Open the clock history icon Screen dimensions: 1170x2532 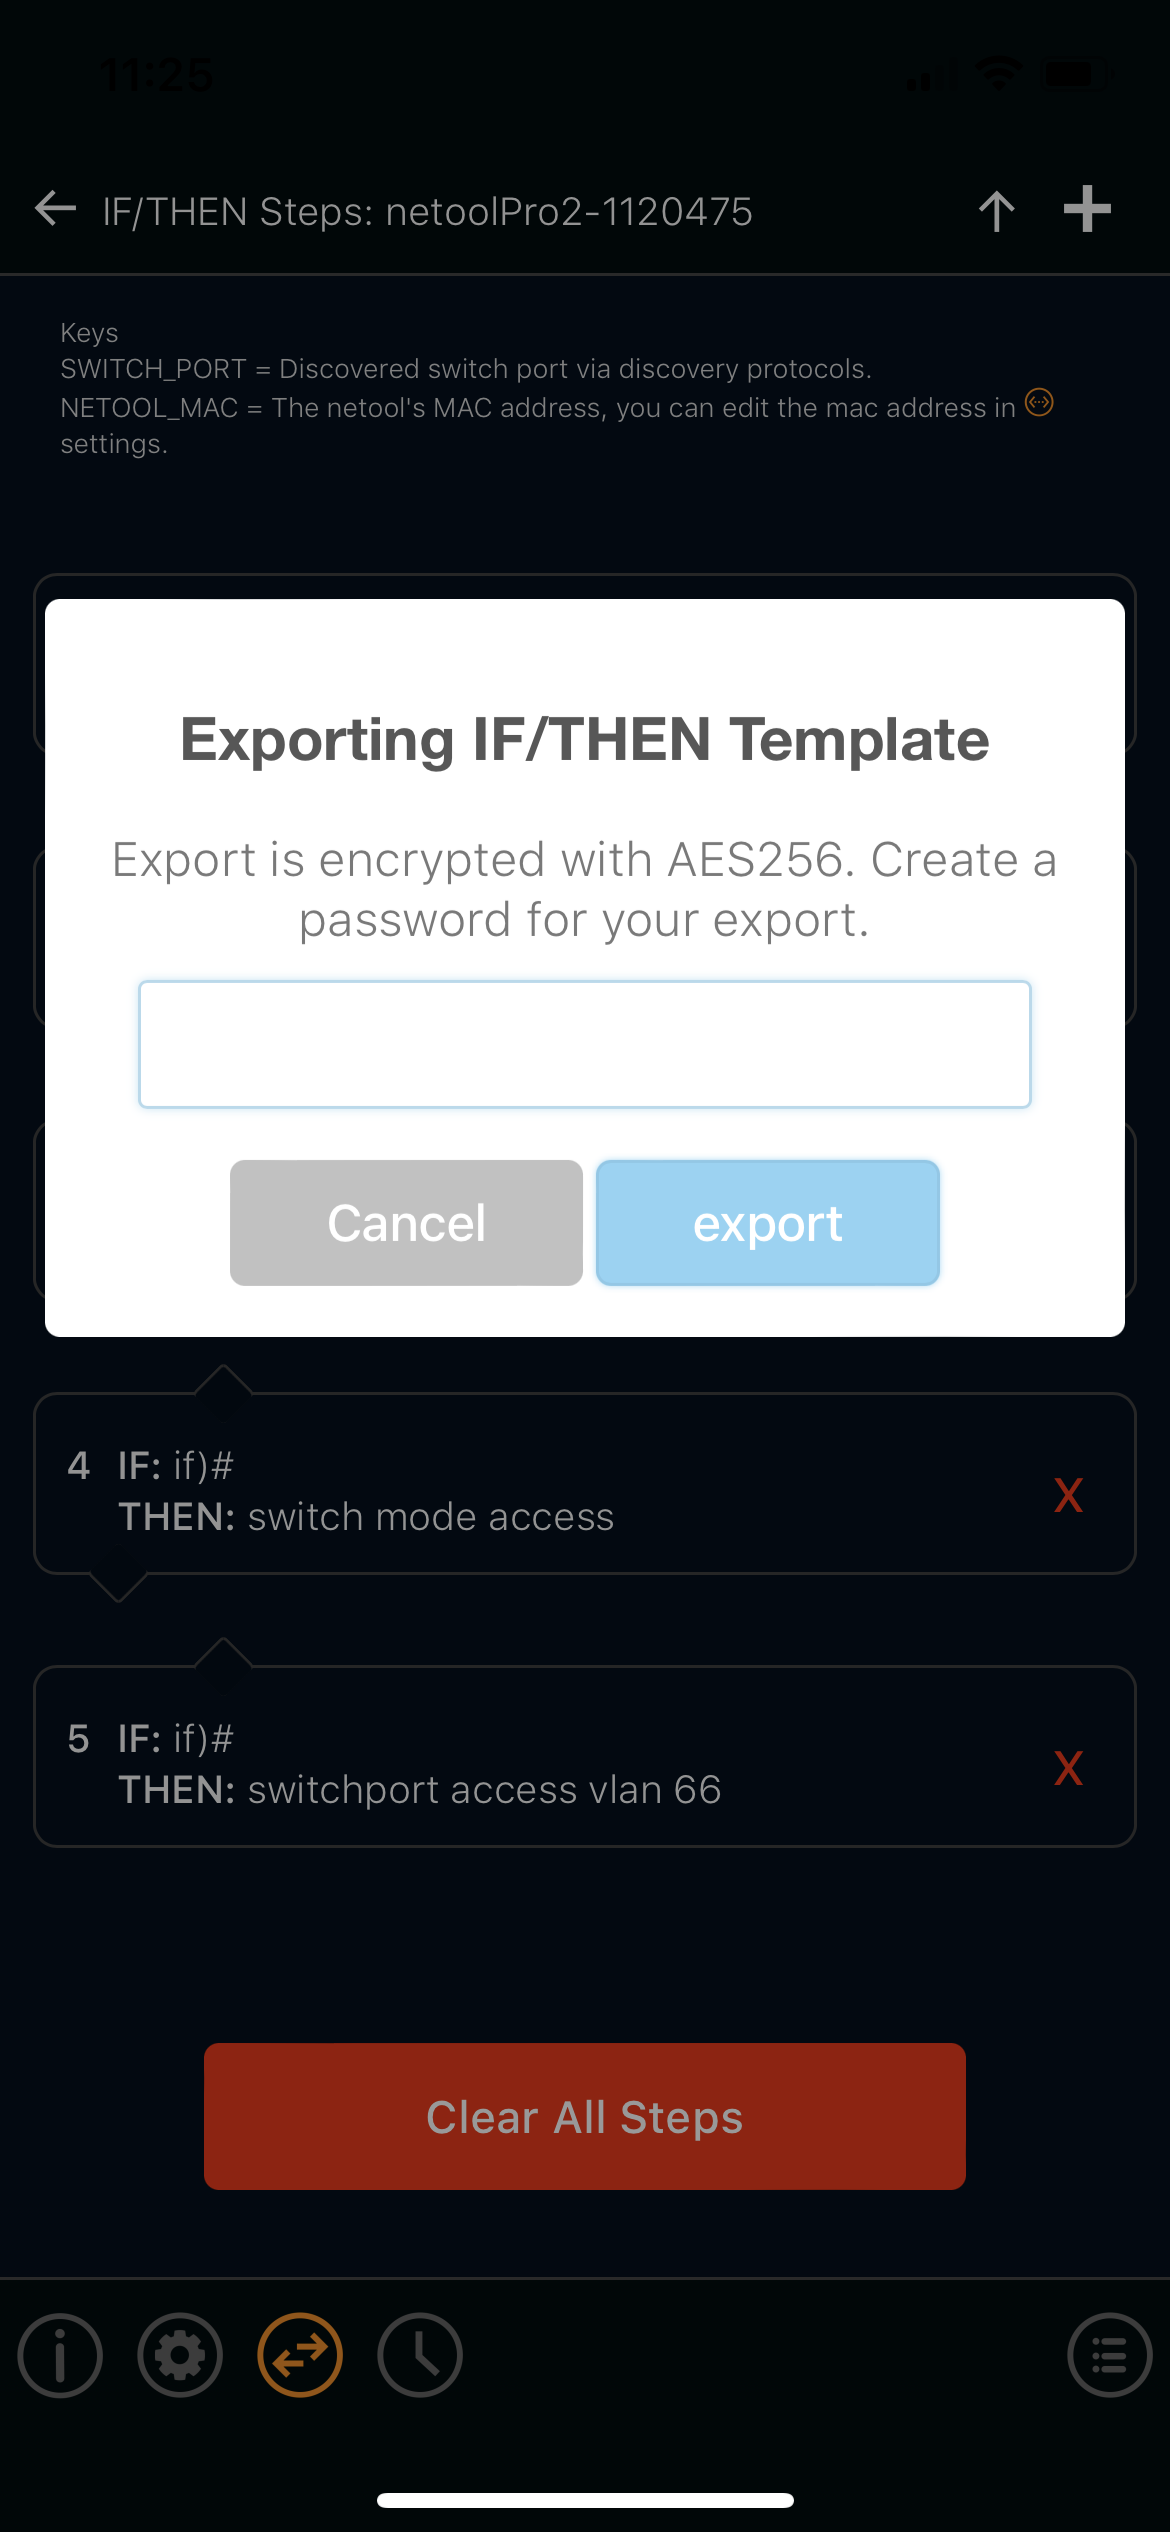(420, 2355)
